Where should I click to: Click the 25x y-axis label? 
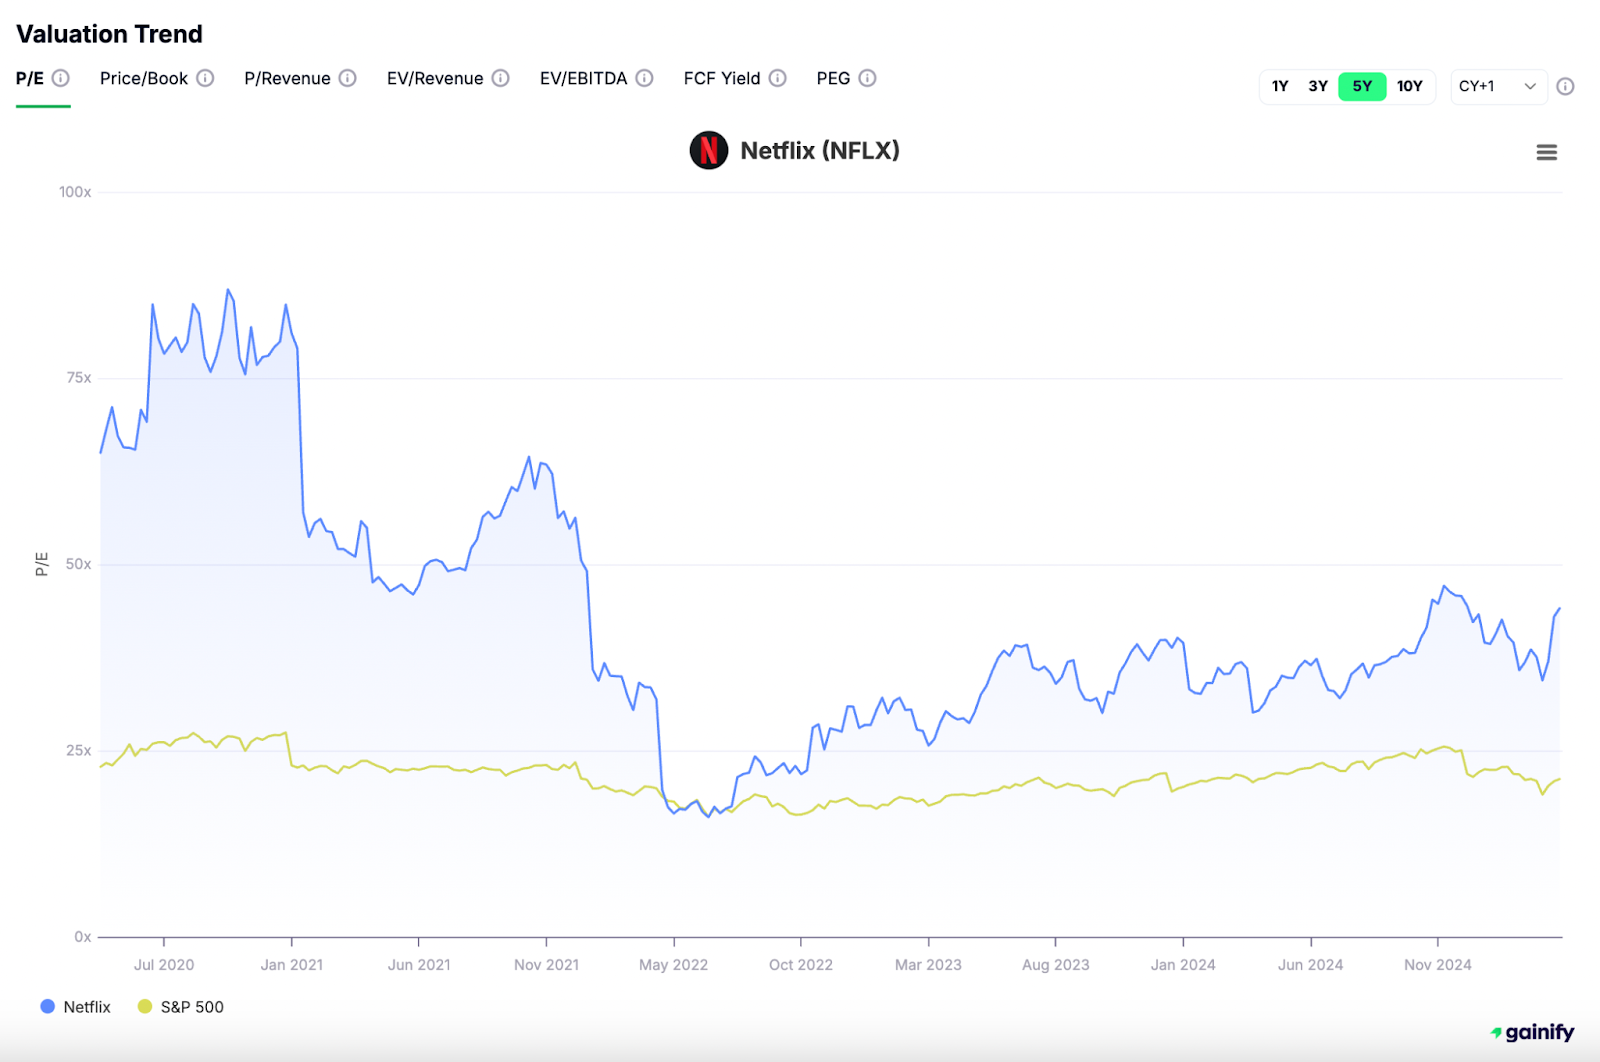(79, 750)
